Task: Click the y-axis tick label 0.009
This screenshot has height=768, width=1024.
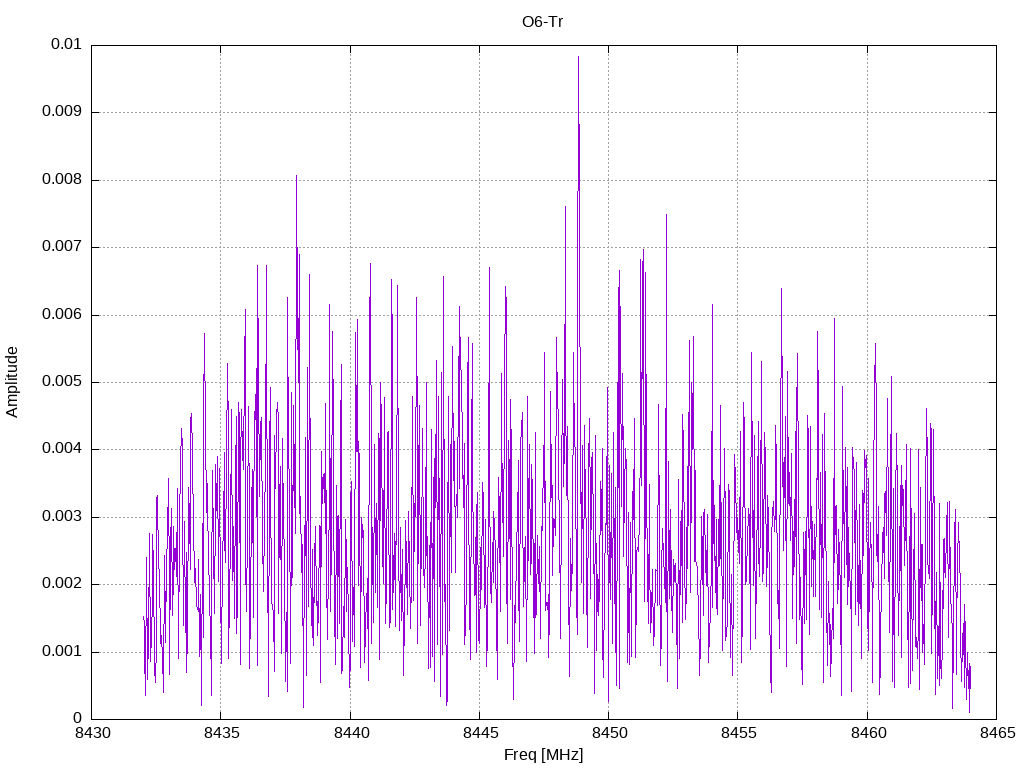Action: tap(62, 112)
